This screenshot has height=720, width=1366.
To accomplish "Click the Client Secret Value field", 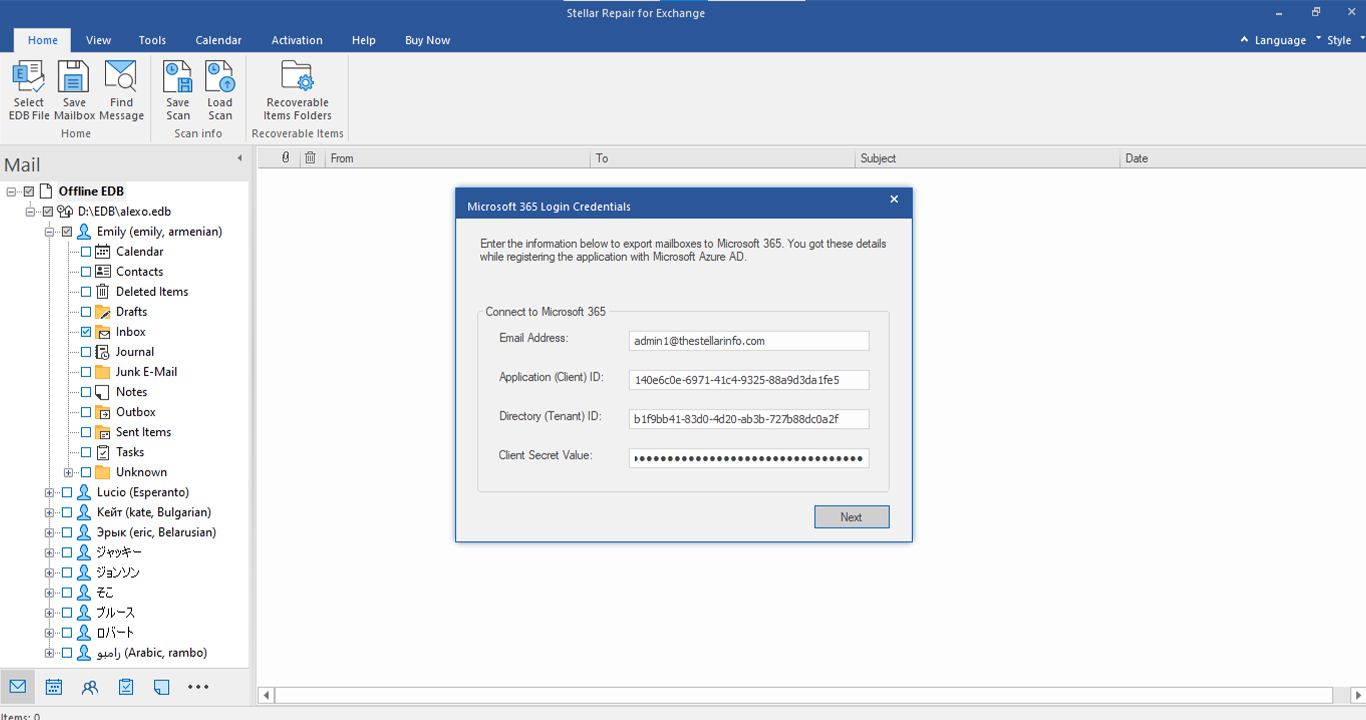I will (x=749, y=458).
